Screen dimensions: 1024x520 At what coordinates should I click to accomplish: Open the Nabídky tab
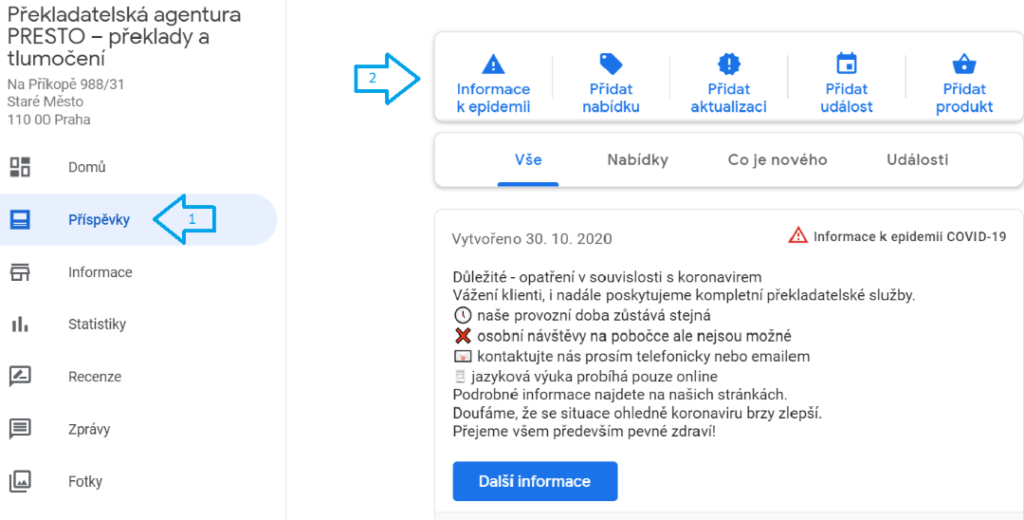tap(637, 160)
